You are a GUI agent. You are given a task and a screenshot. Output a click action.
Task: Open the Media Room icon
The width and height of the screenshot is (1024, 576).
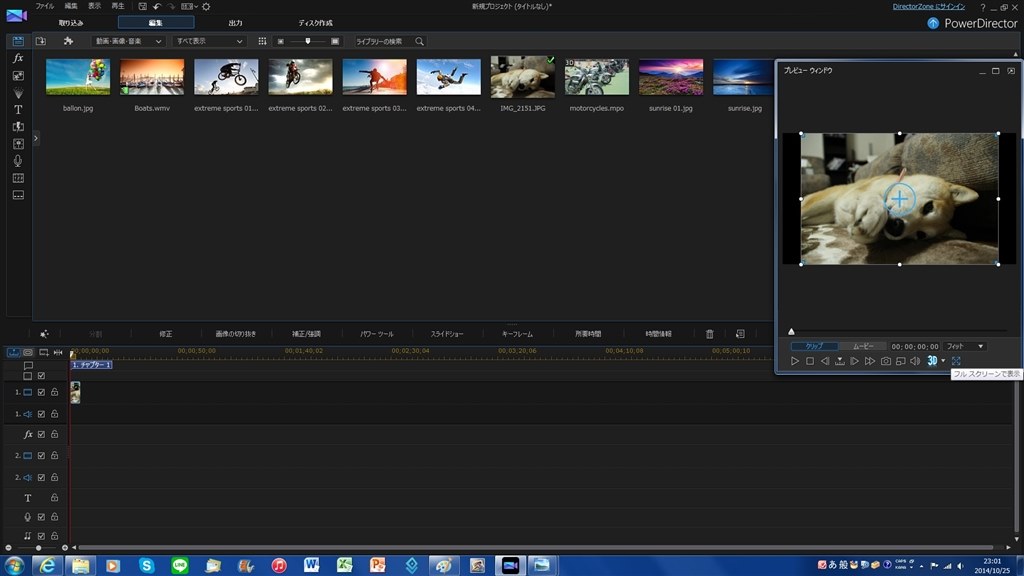point(18,41)
